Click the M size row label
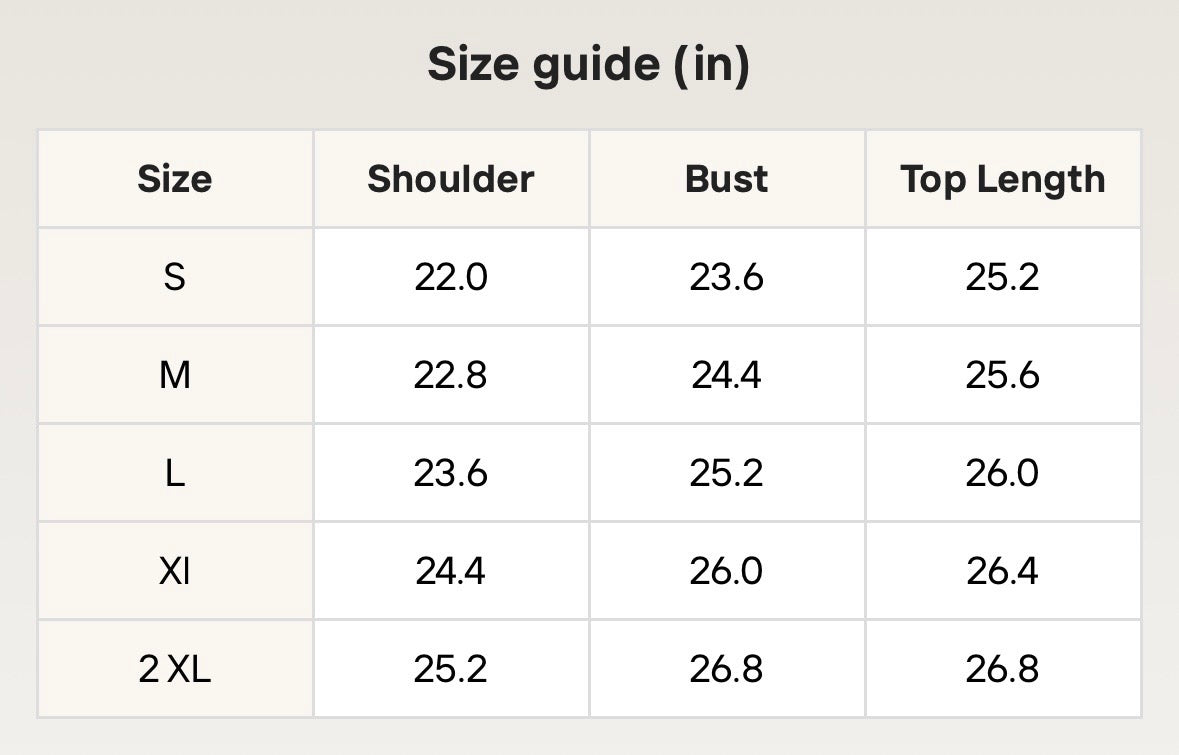Image resolution: width=1179 pixels, height=755 pixels. click(174, 374)
